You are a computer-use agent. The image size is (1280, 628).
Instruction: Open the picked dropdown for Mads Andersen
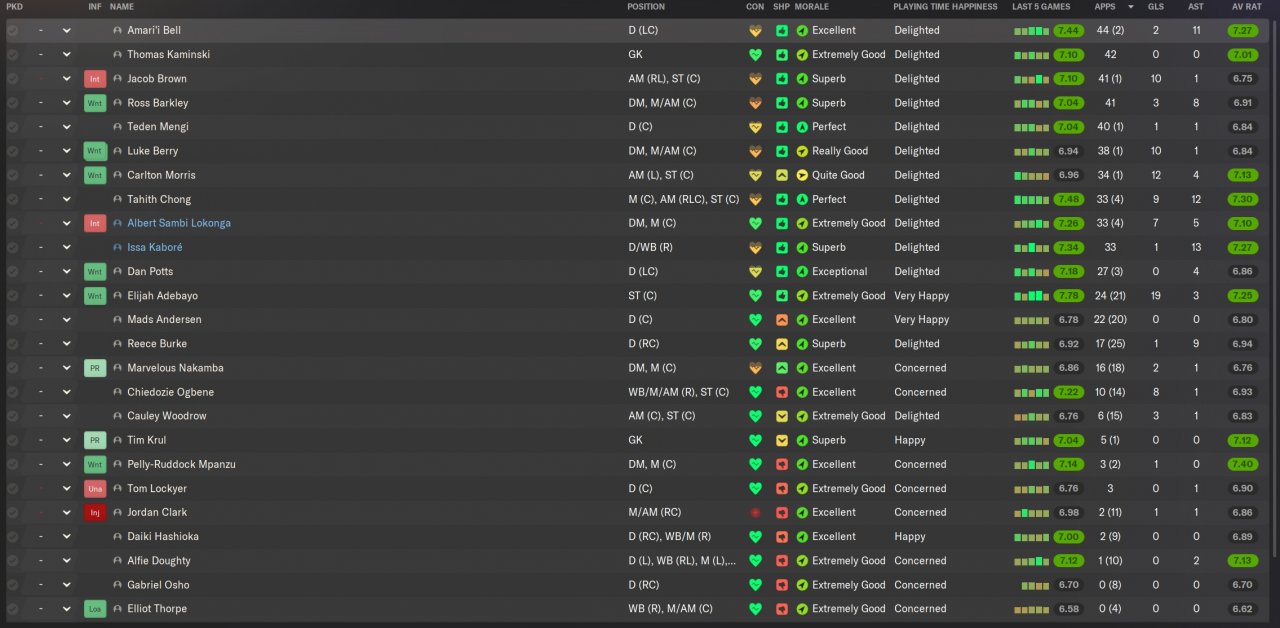click(66, 320)
